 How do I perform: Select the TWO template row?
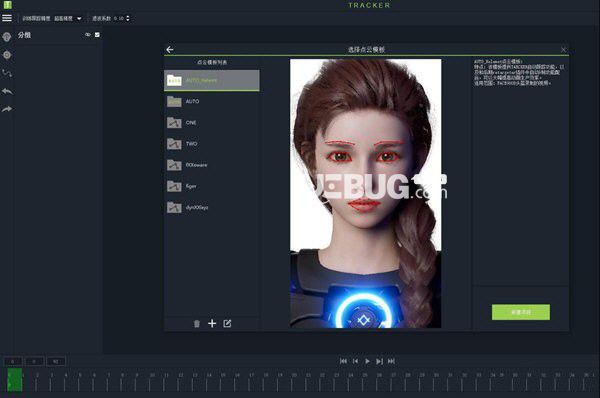pos(212,144)
